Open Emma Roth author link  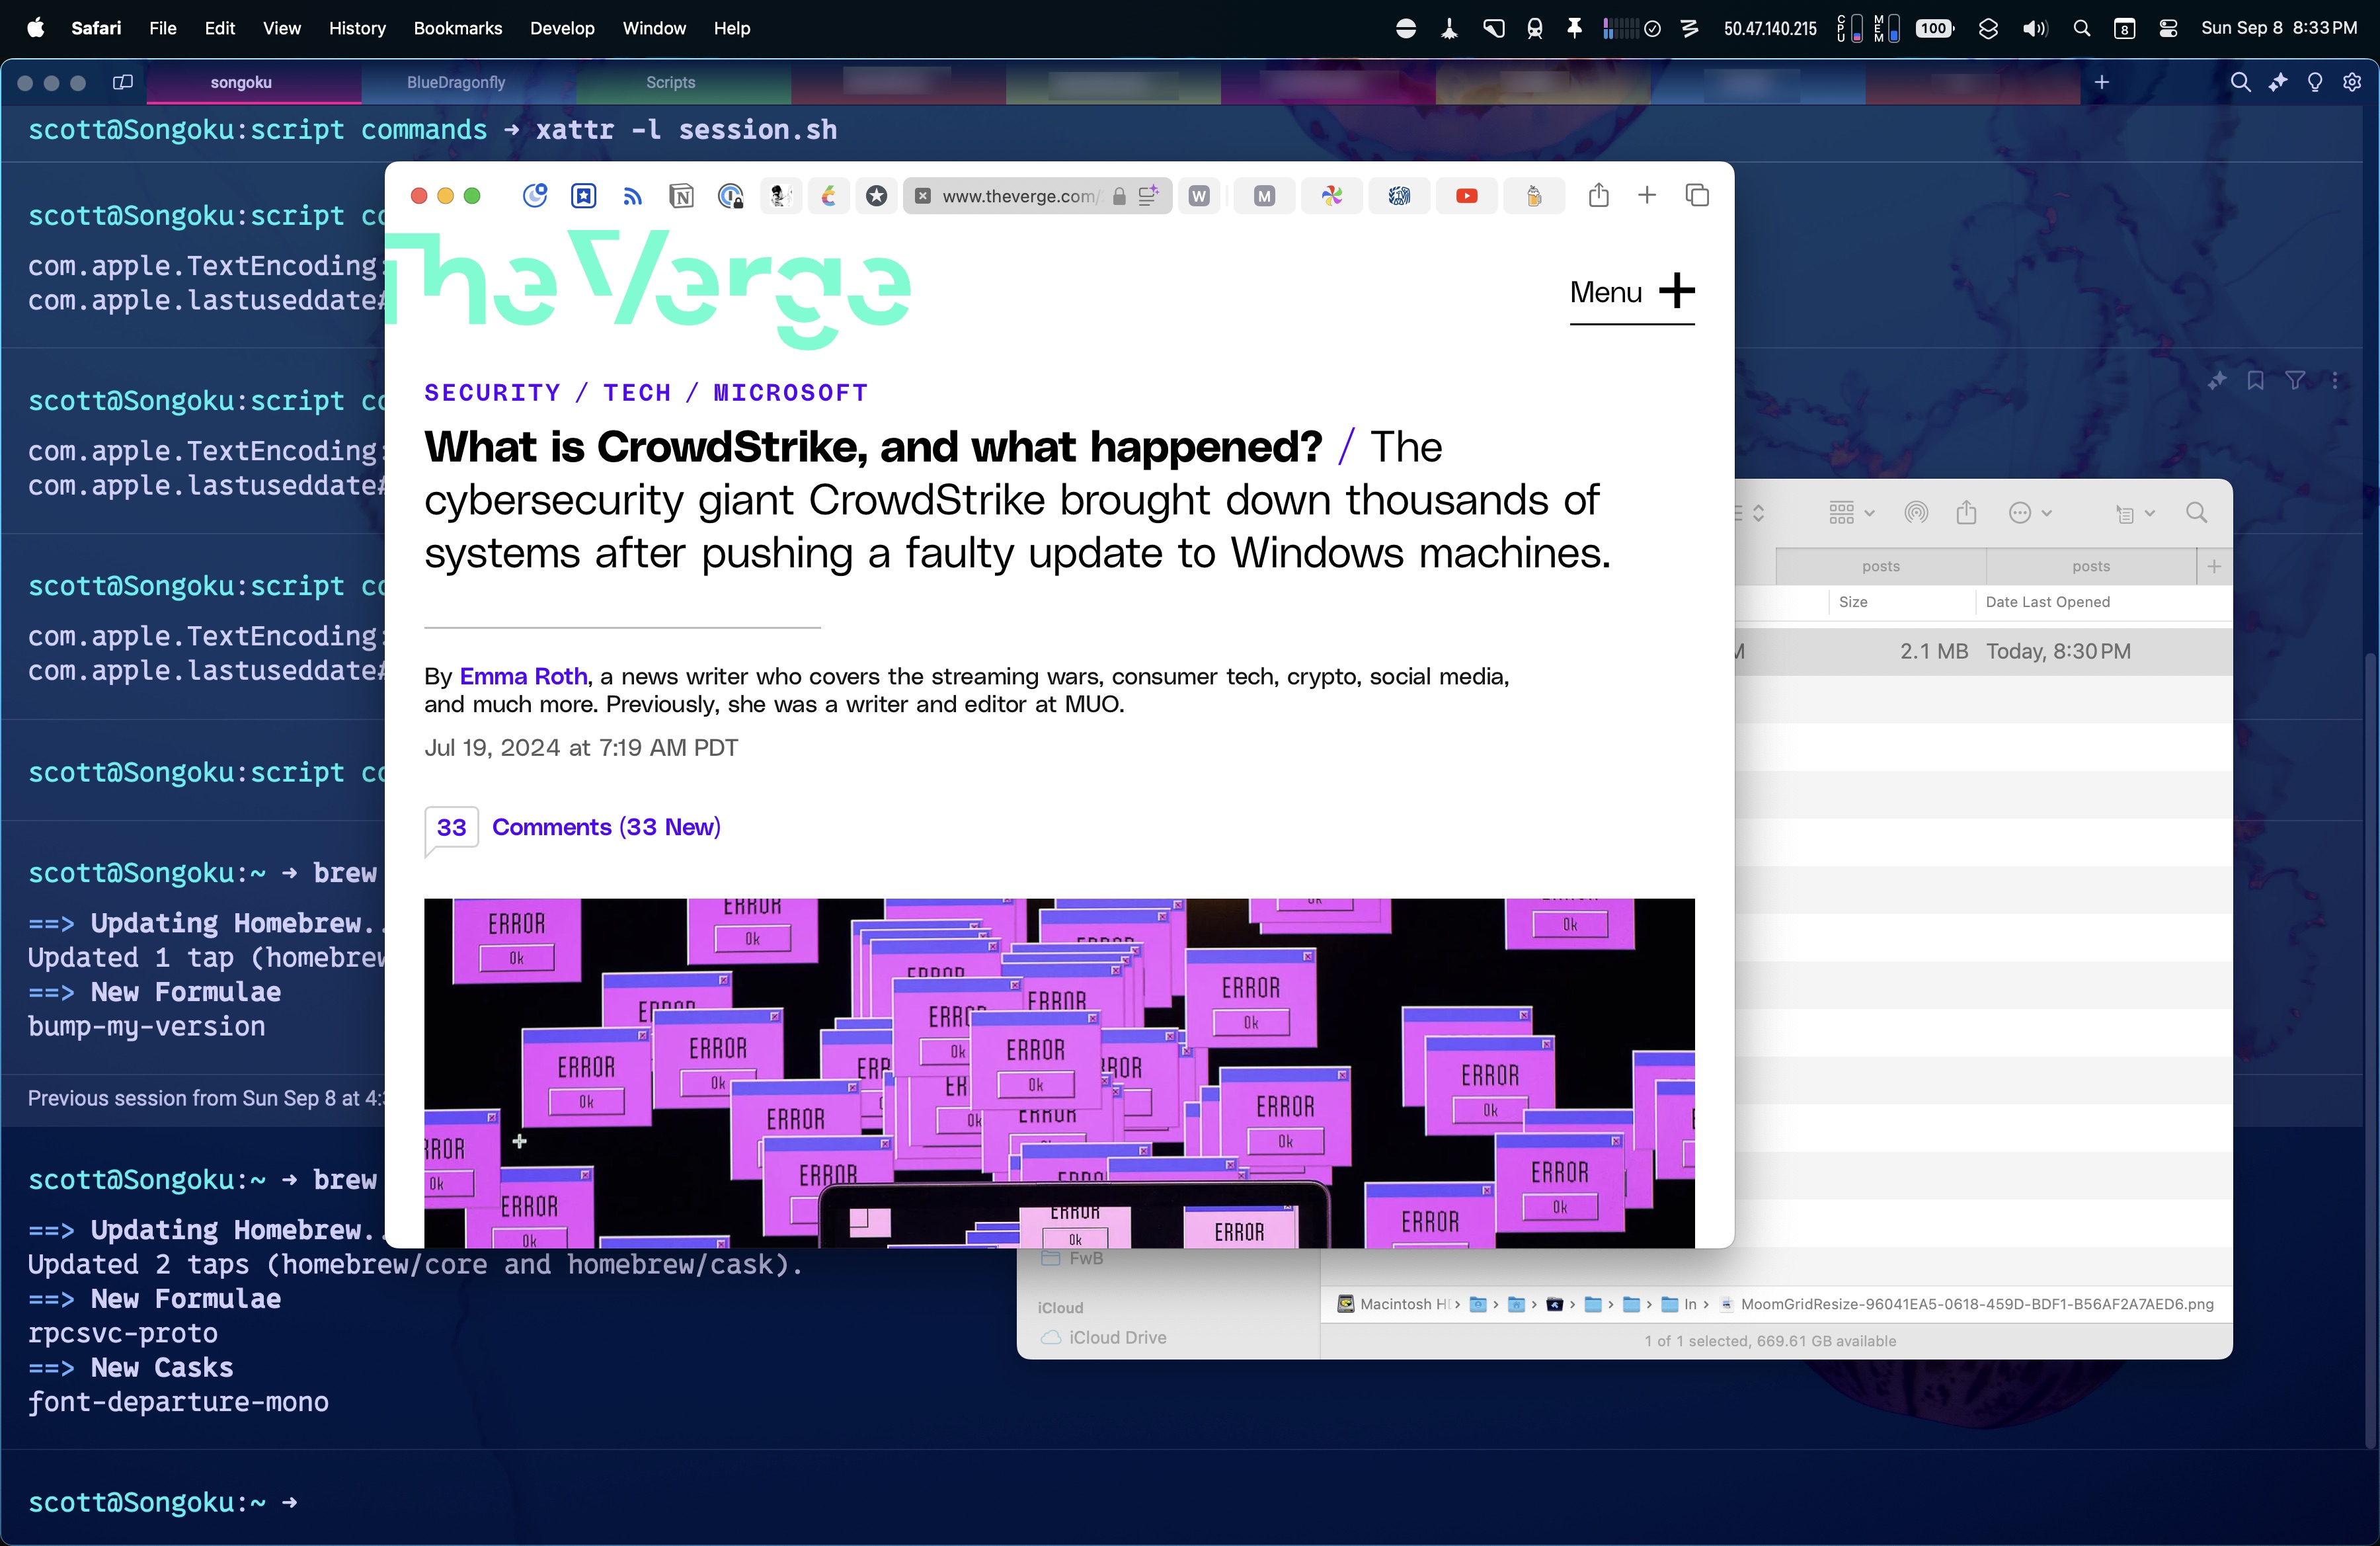coord(523,677)
